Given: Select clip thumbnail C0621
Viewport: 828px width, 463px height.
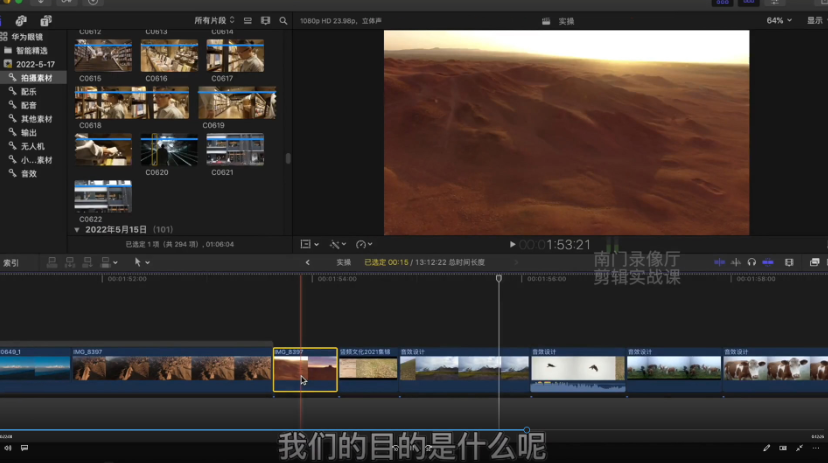Looking at the screenshot, I should point(235,149).
